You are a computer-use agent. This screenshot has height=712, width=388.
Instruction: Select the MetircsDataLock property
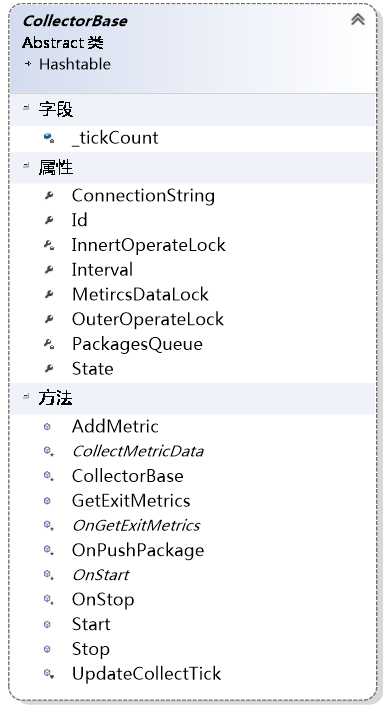pos(140,294)
